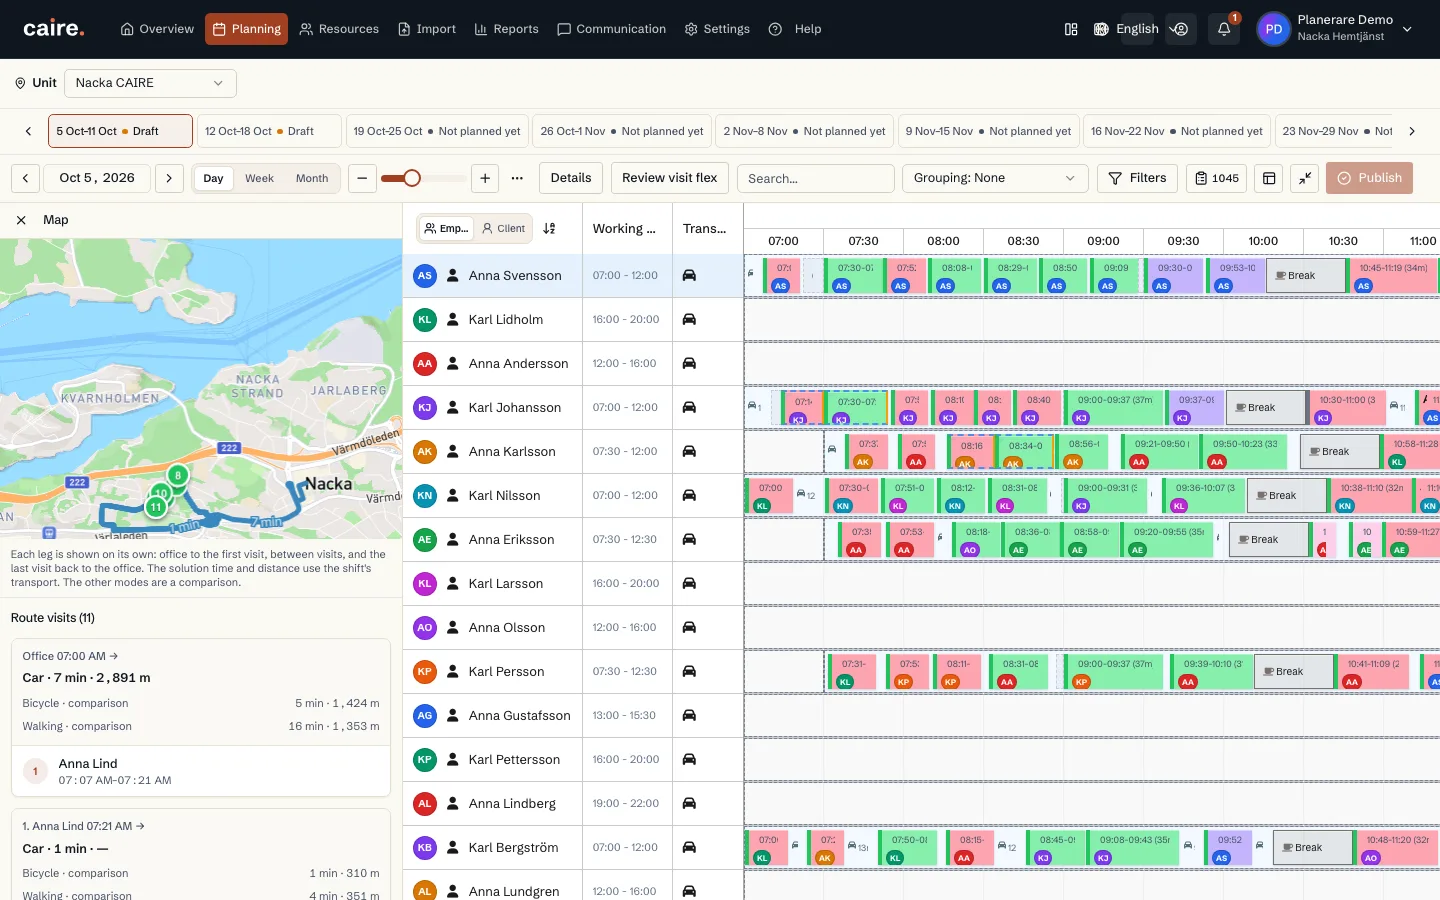1440x900 pixels.
Task: Click the 1045 clipboard counter button
Action: pyautogui.click(x=1216, y=178)
